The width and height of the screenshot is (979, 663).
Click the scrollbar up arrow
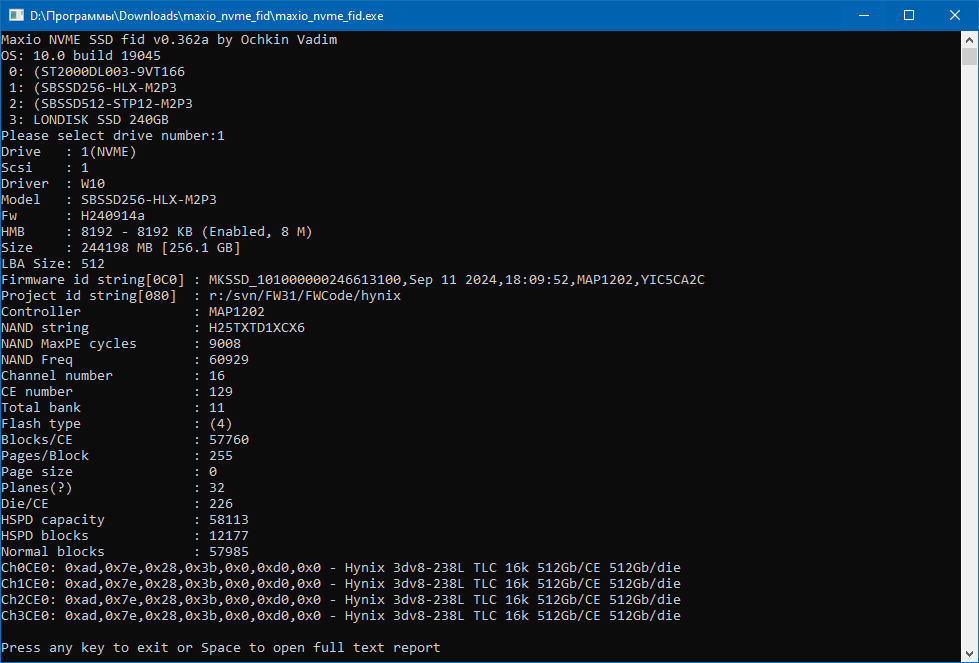969,40
